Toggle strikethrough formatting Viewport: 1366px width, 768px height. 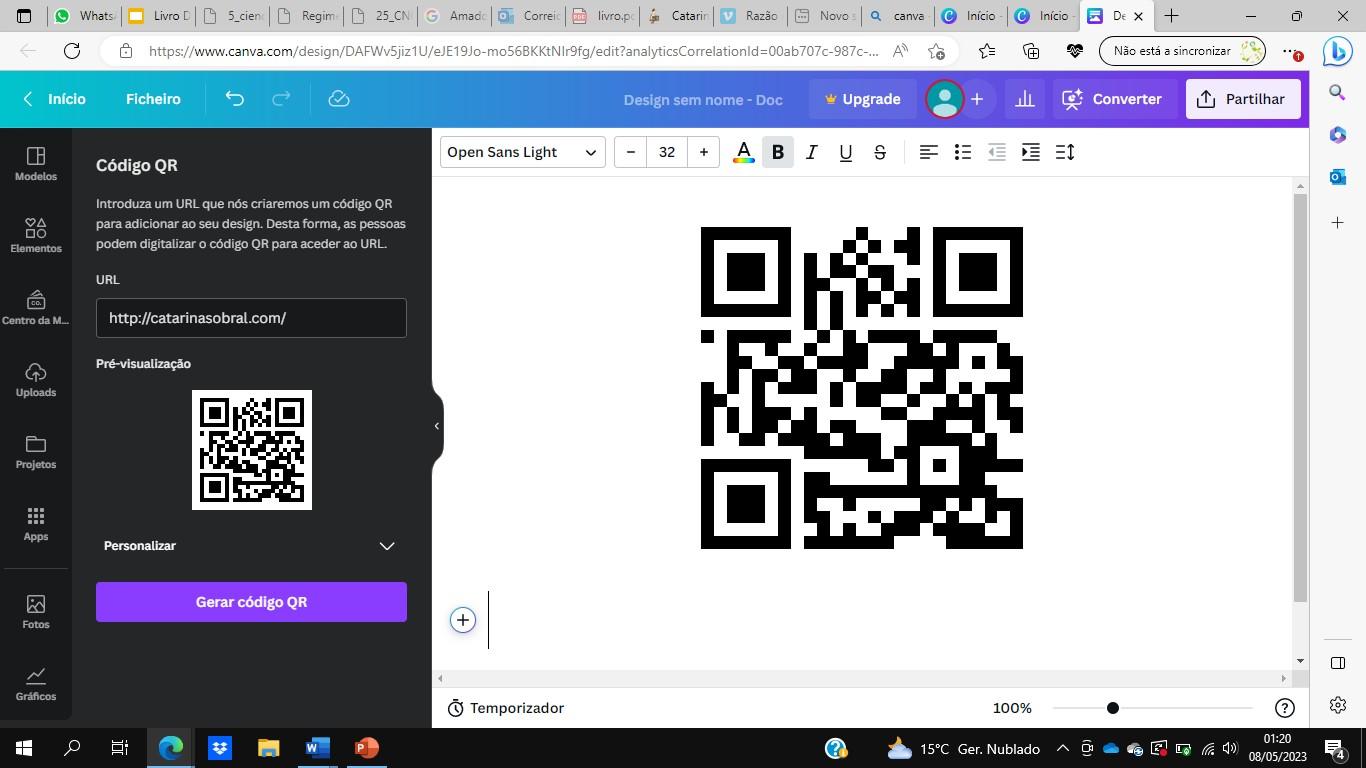880,152
